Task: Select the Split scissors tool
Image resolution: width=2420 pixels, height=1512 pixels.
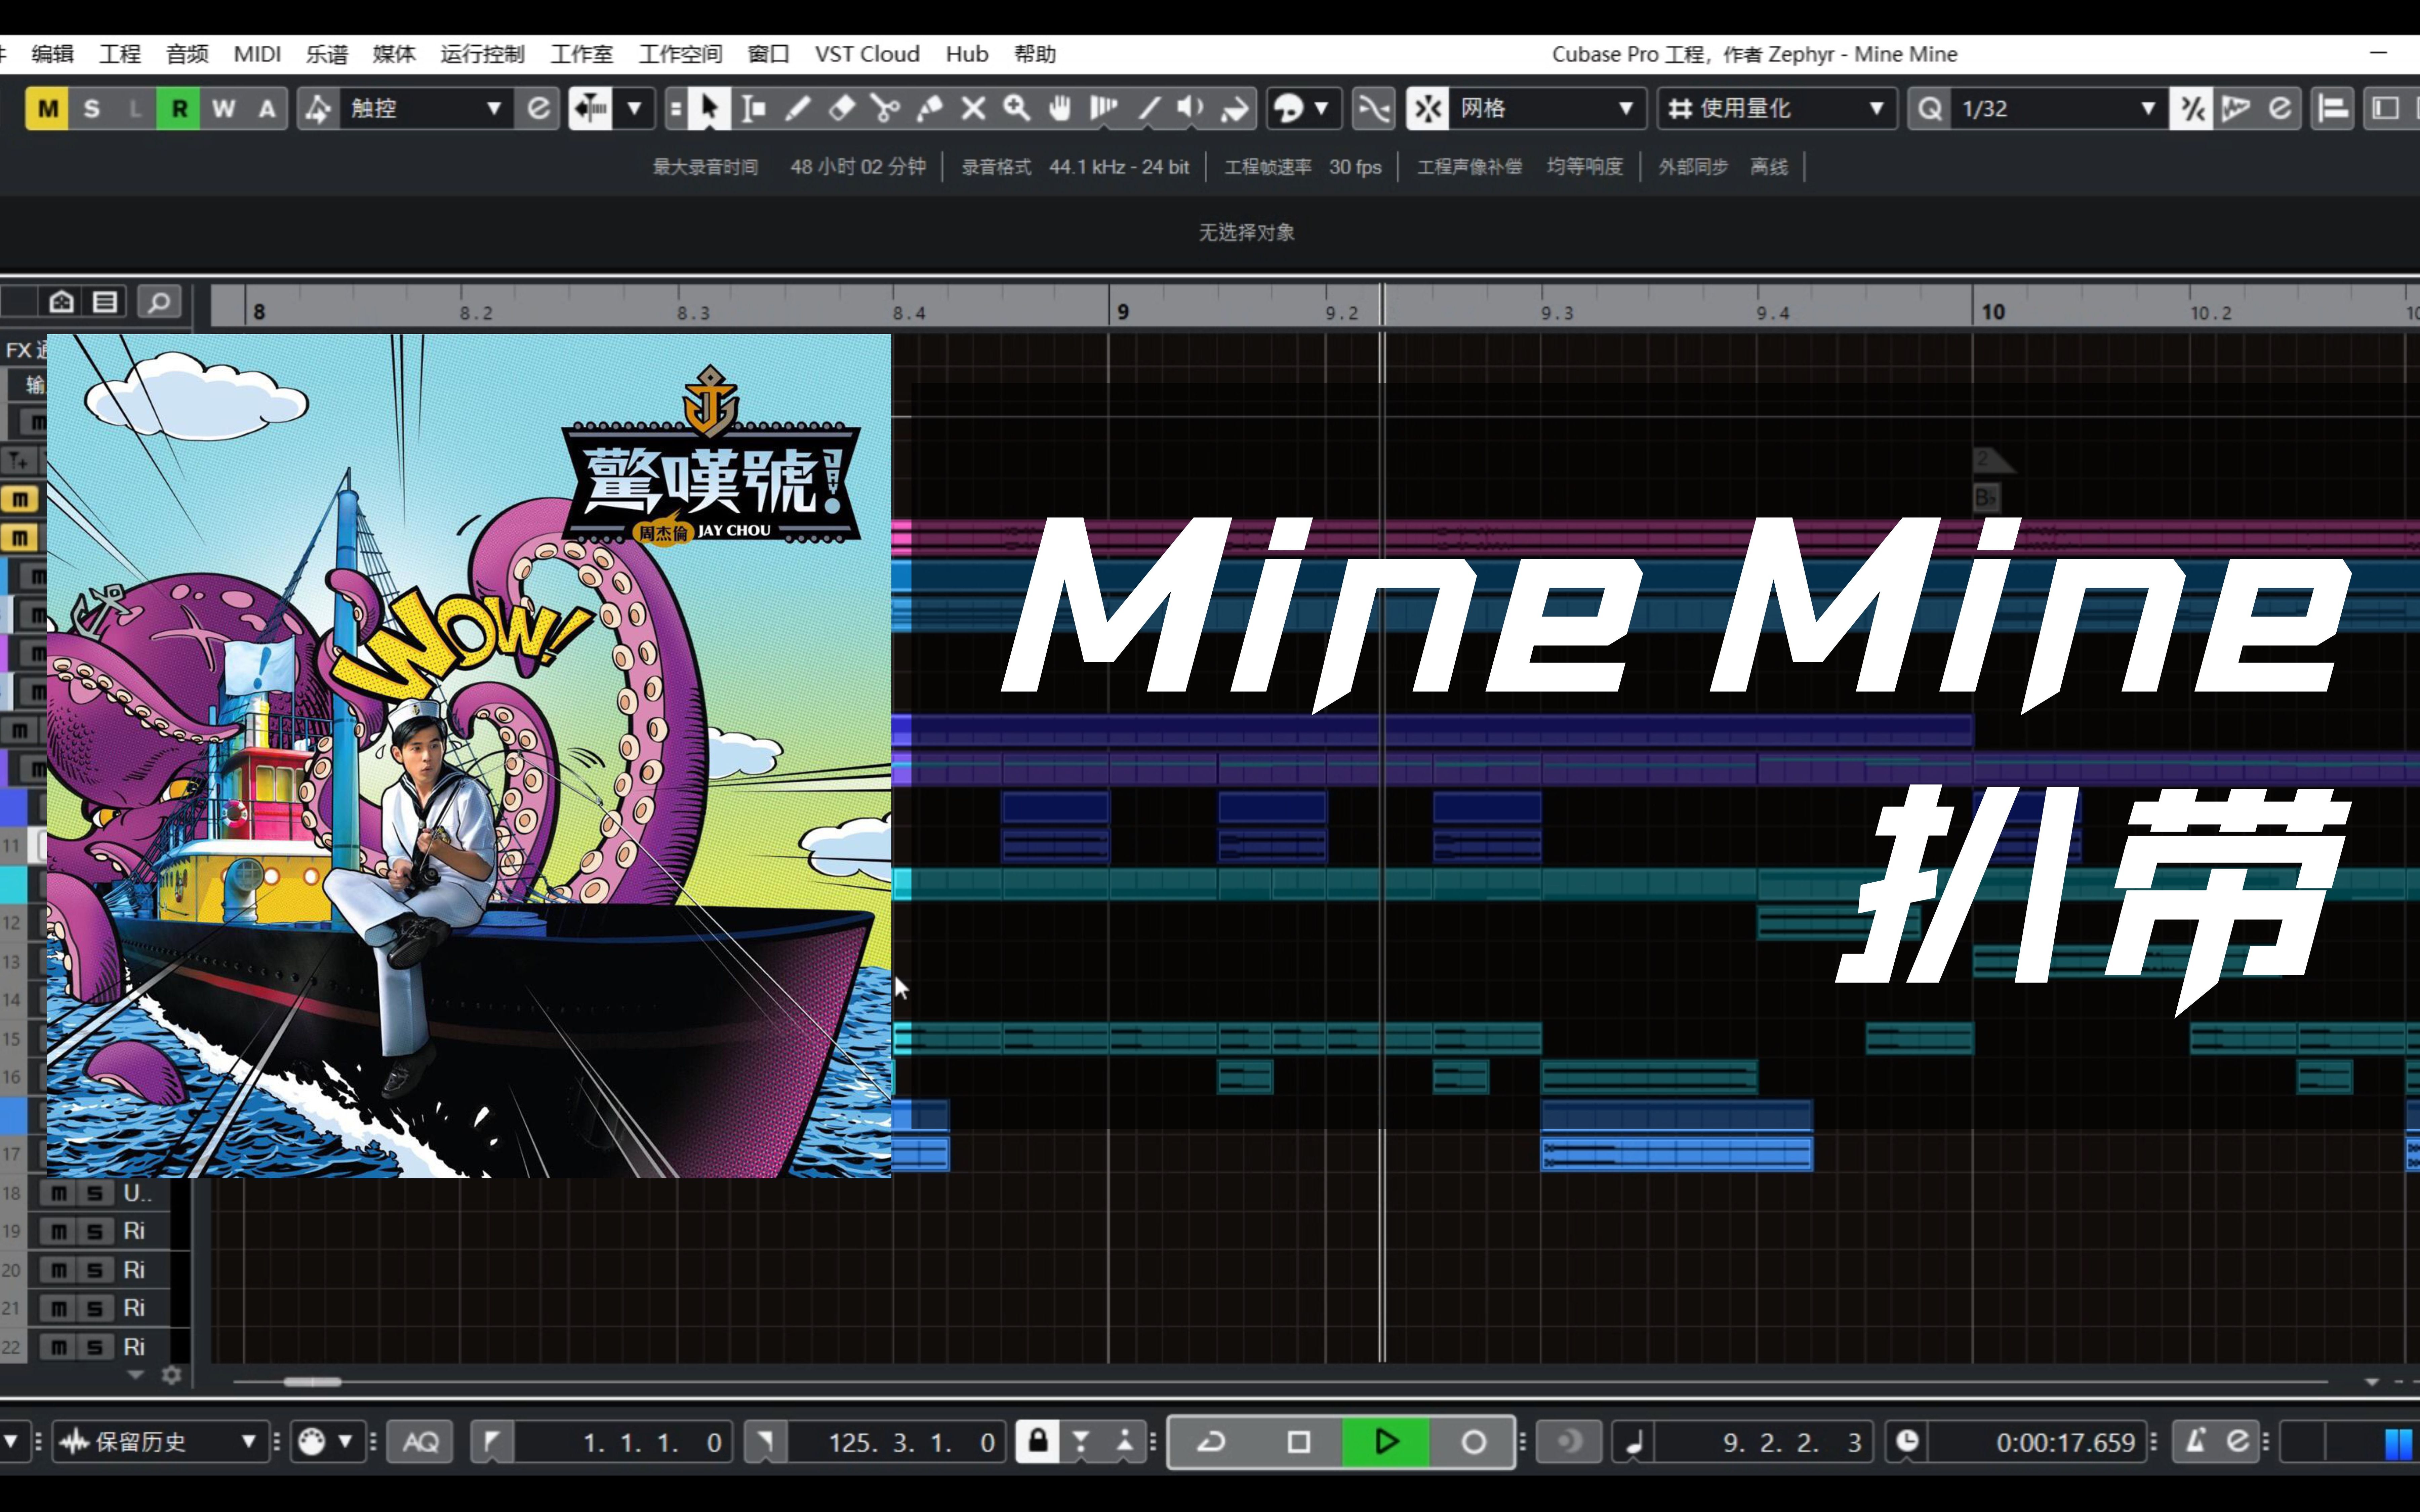Action: [885, 108]
